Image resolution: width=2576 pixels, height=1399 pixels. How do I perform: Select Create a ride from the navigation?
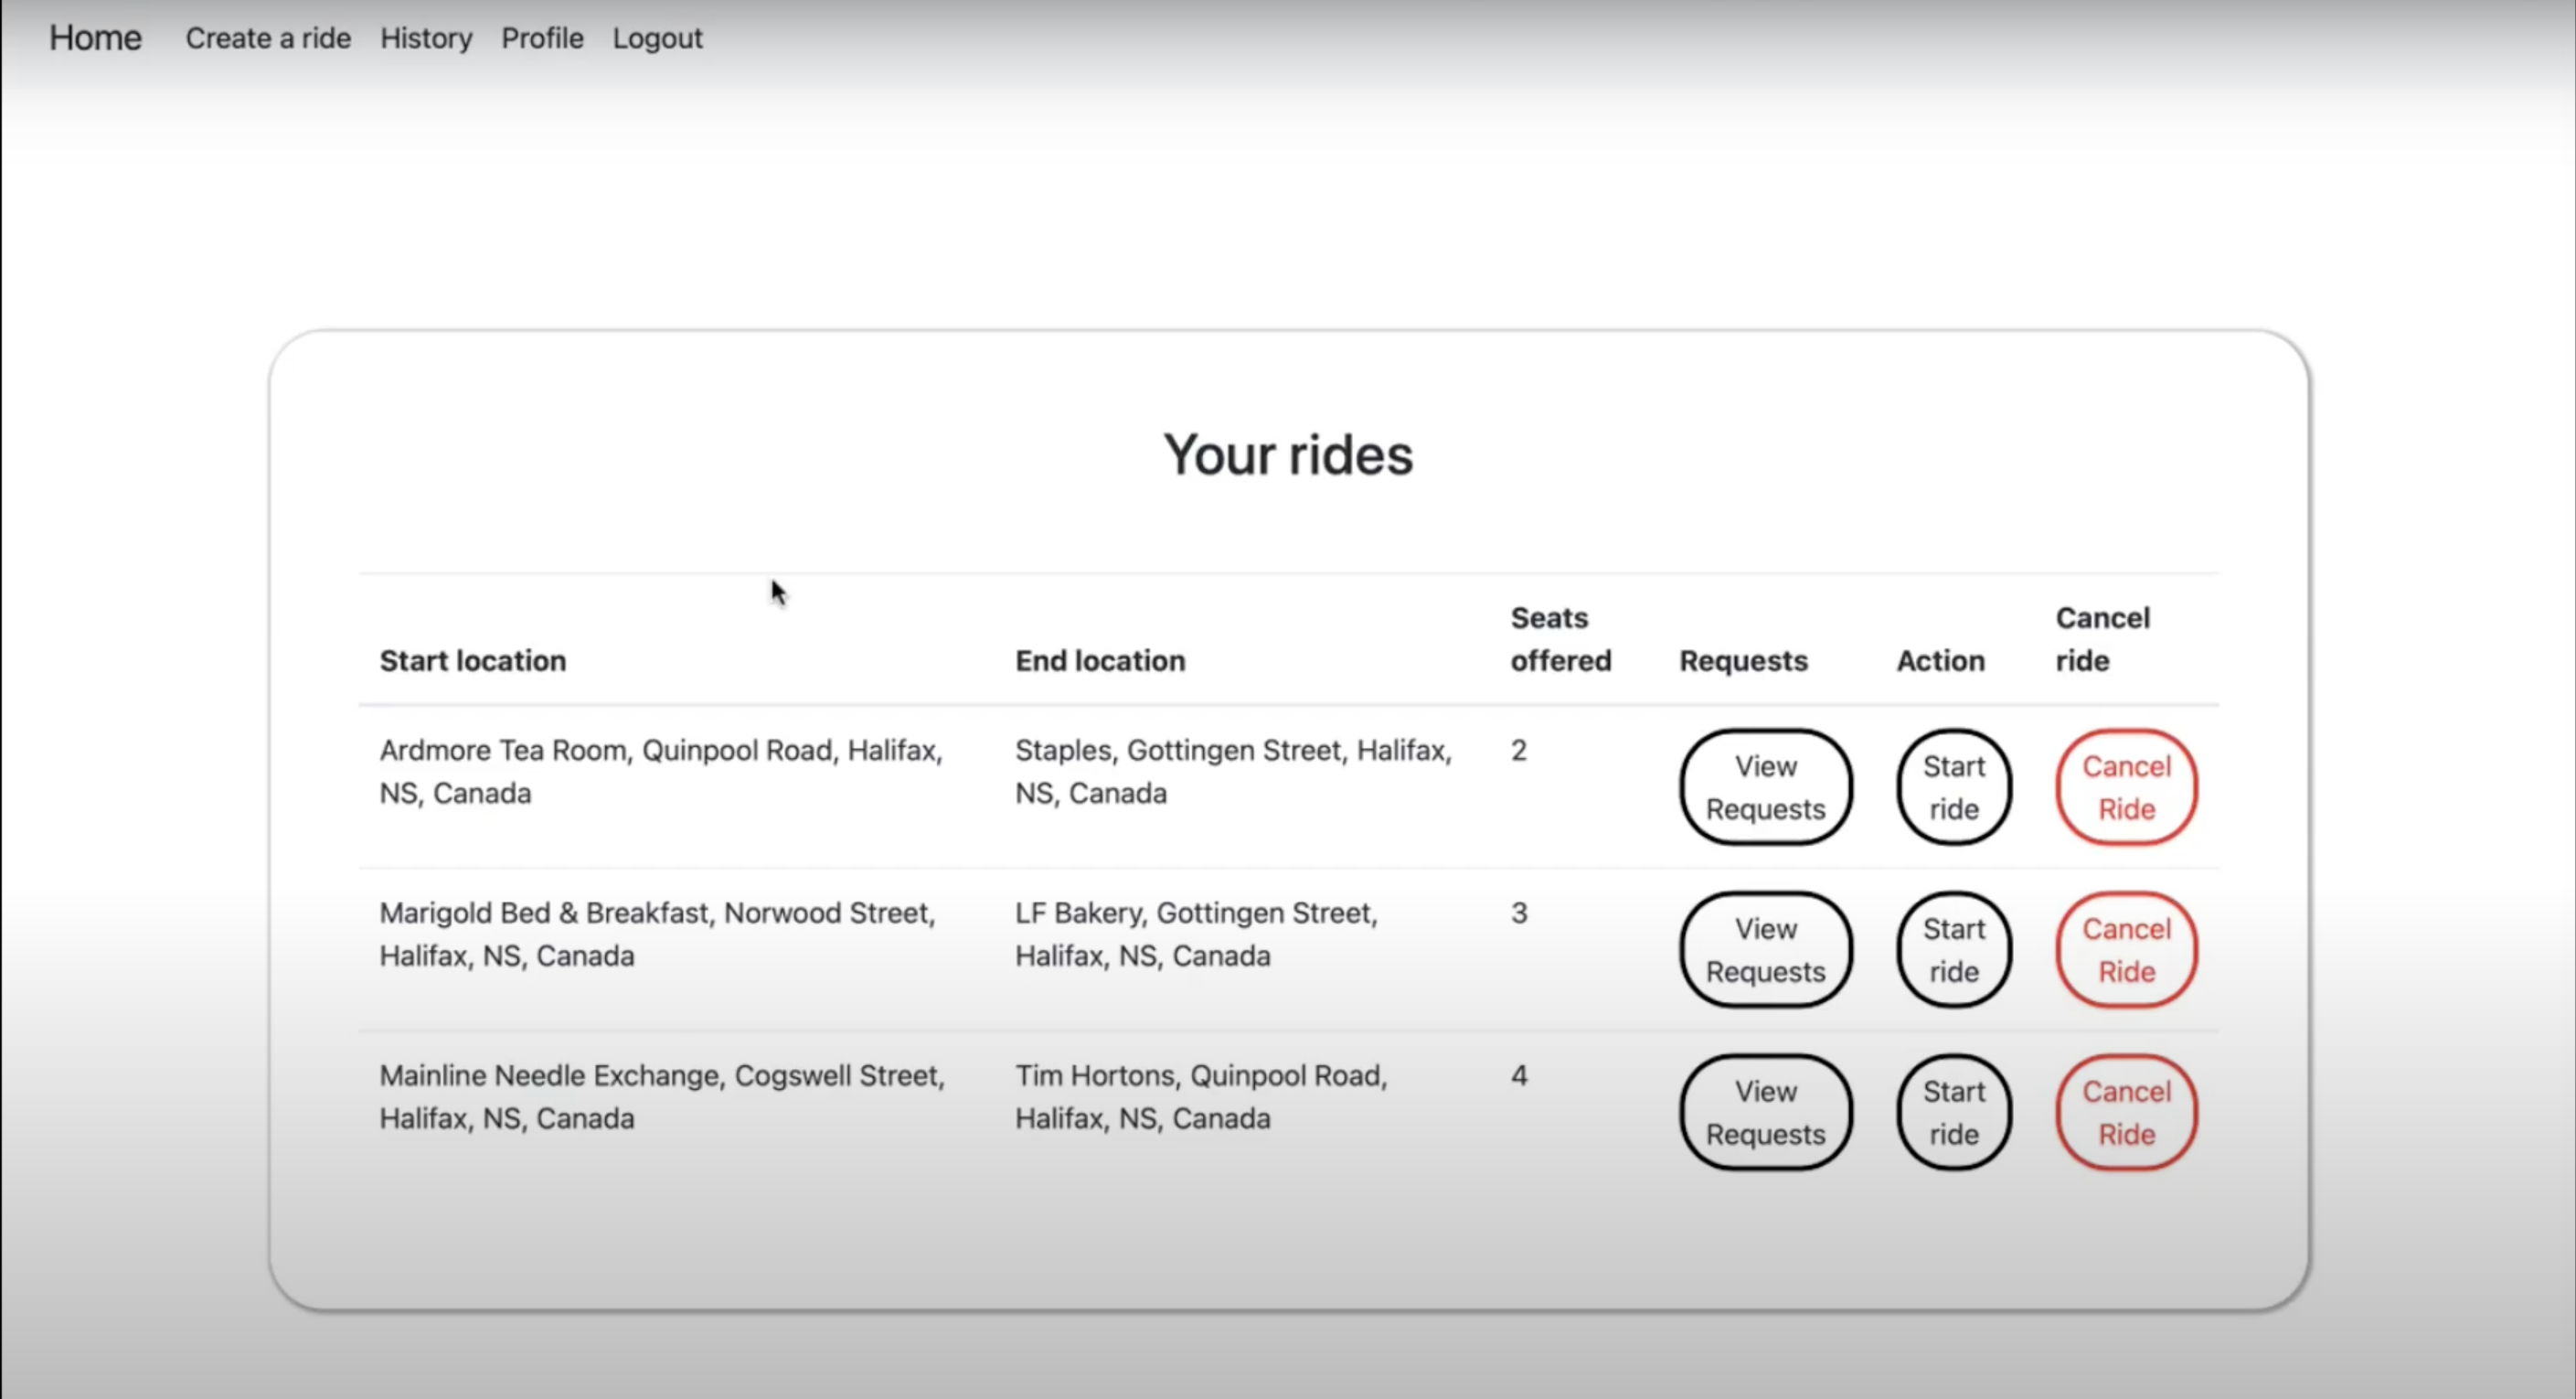pos(268,38)
